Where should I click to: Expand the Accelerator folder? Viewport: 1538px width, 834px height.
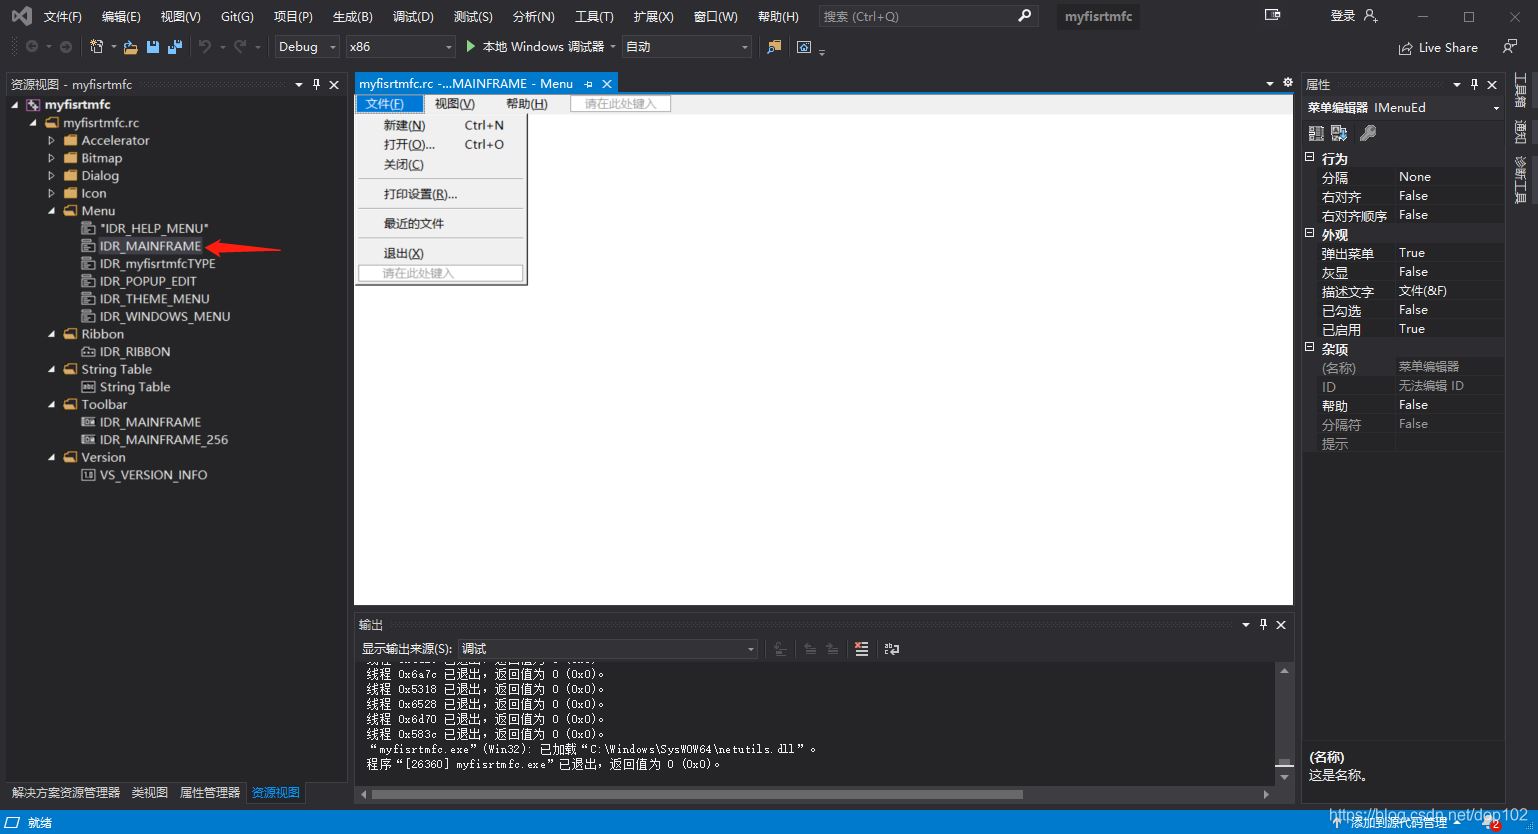(x=52, y=141)
